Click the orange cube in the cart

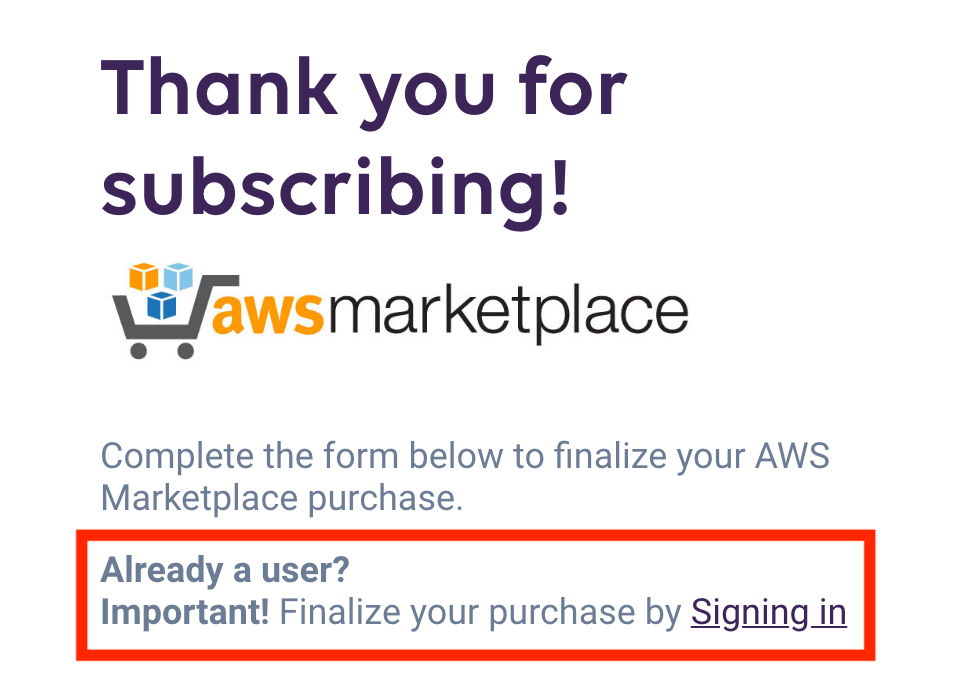pos(144,277)
